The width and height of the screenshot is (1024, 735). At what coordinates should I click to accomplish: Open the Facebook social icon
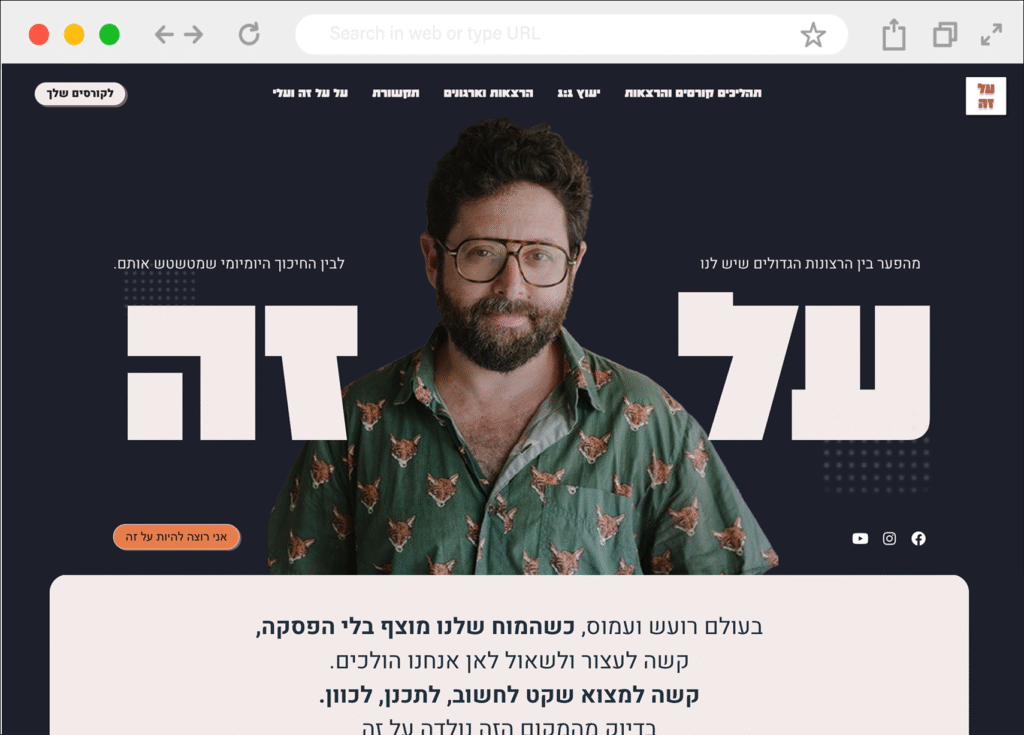pos(918,538)
